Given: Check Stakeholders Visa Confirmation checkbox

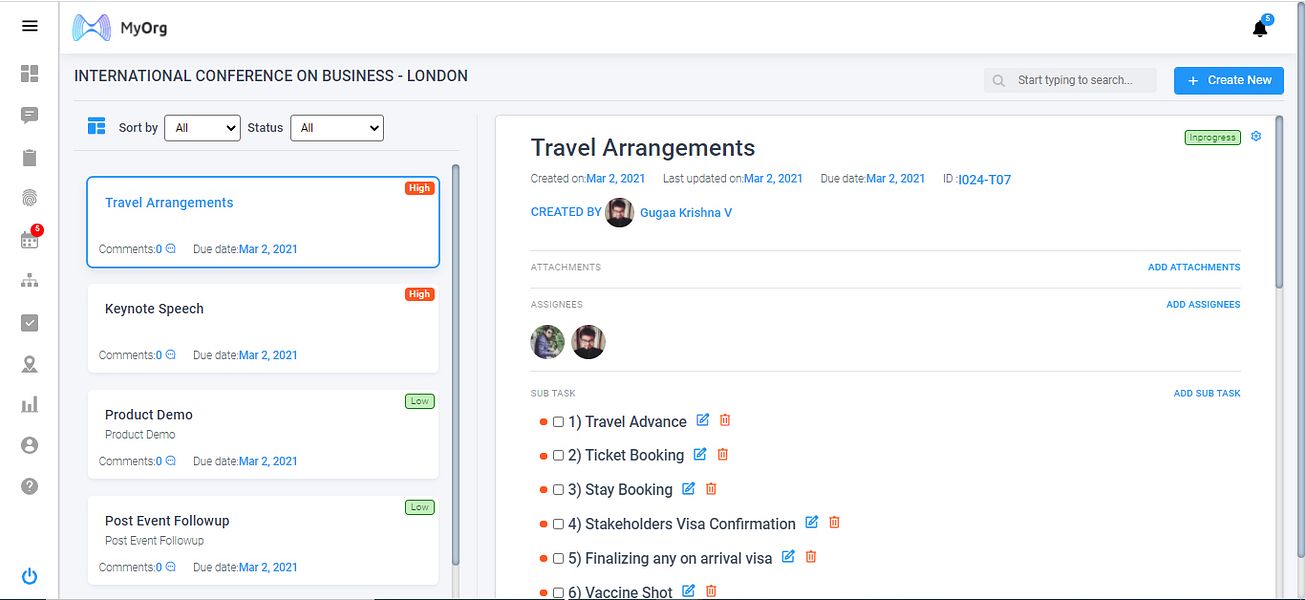Looking at the screenshot, I should [x=558, y=524].
